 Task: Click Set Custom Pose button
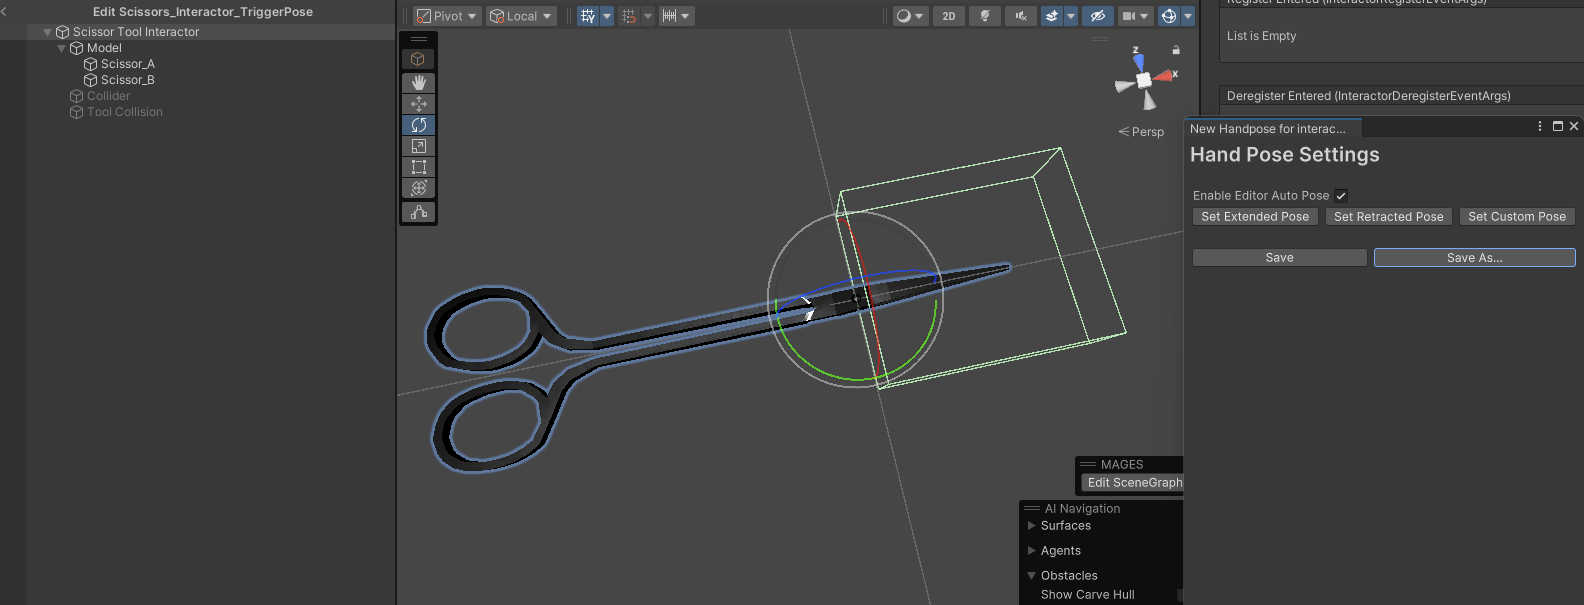1517,217
